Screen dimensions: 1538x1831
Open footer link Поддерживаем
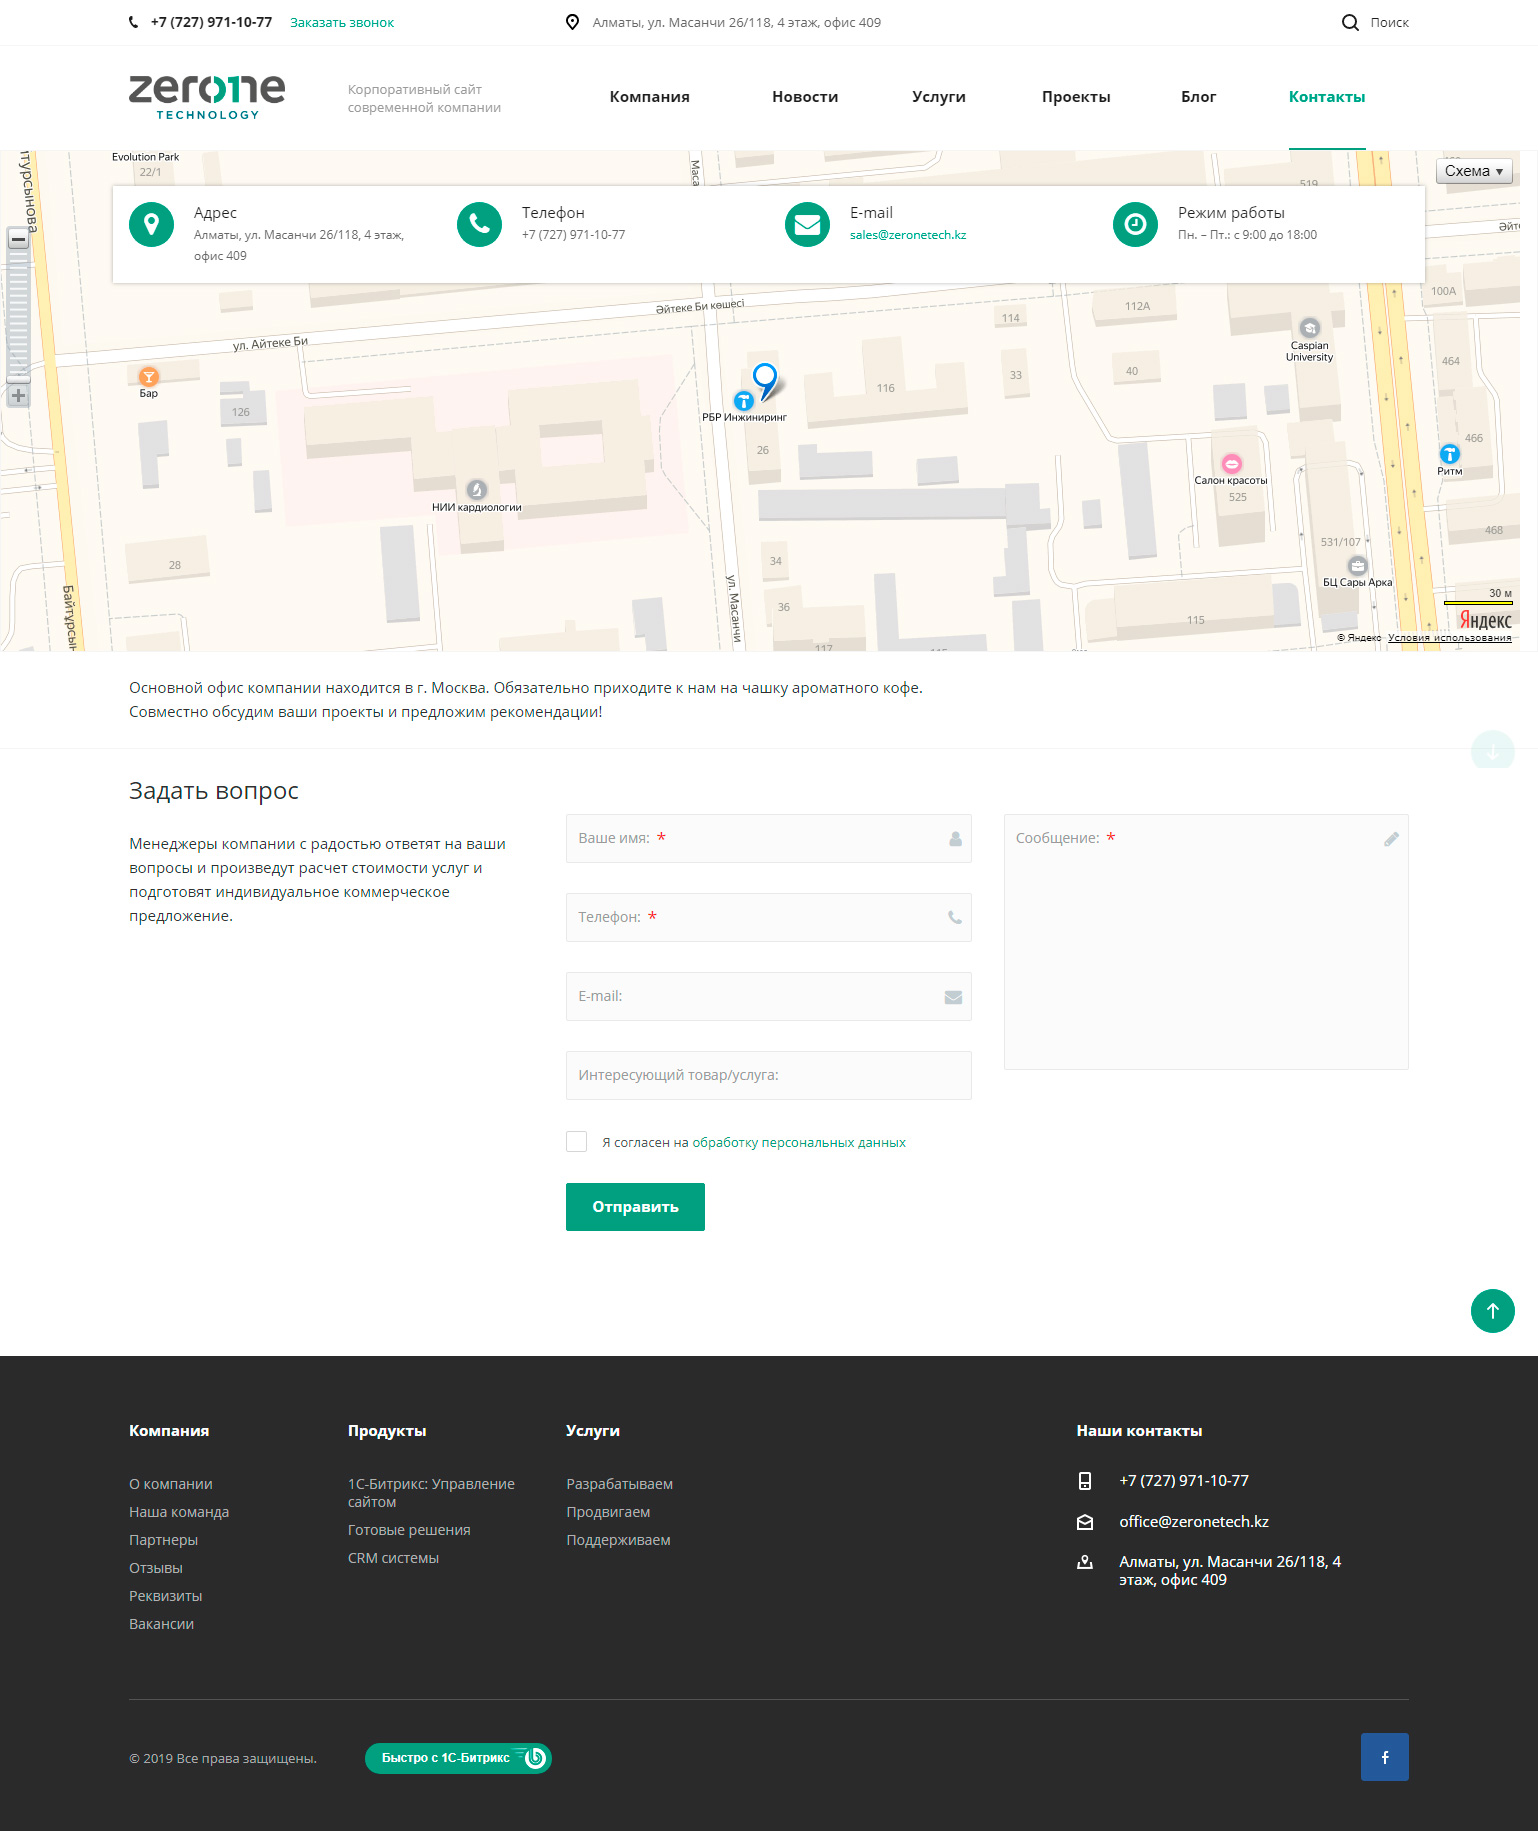point(619,1540)
